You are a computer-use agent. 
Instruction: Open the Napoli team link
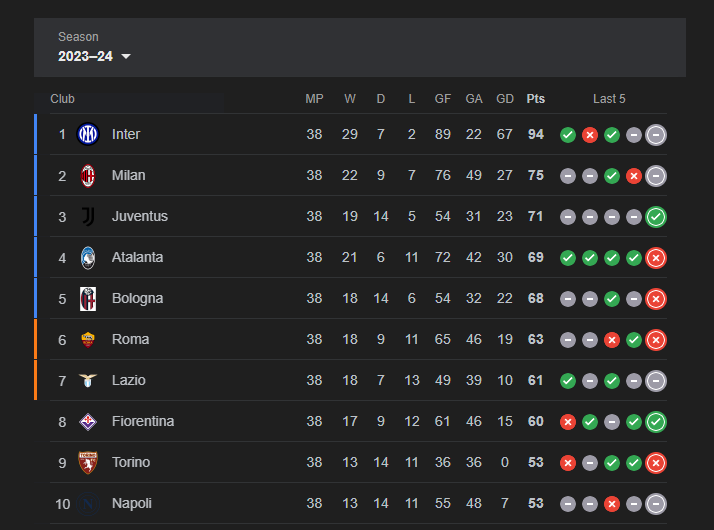click(131, 503)
